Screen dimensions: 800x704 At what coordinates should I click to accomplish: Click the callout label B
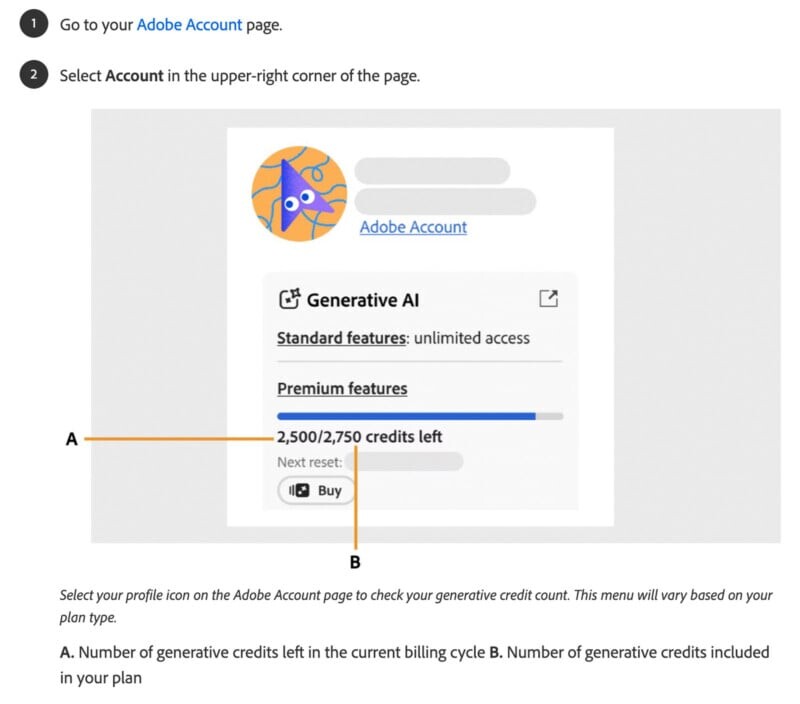point(354,561)
